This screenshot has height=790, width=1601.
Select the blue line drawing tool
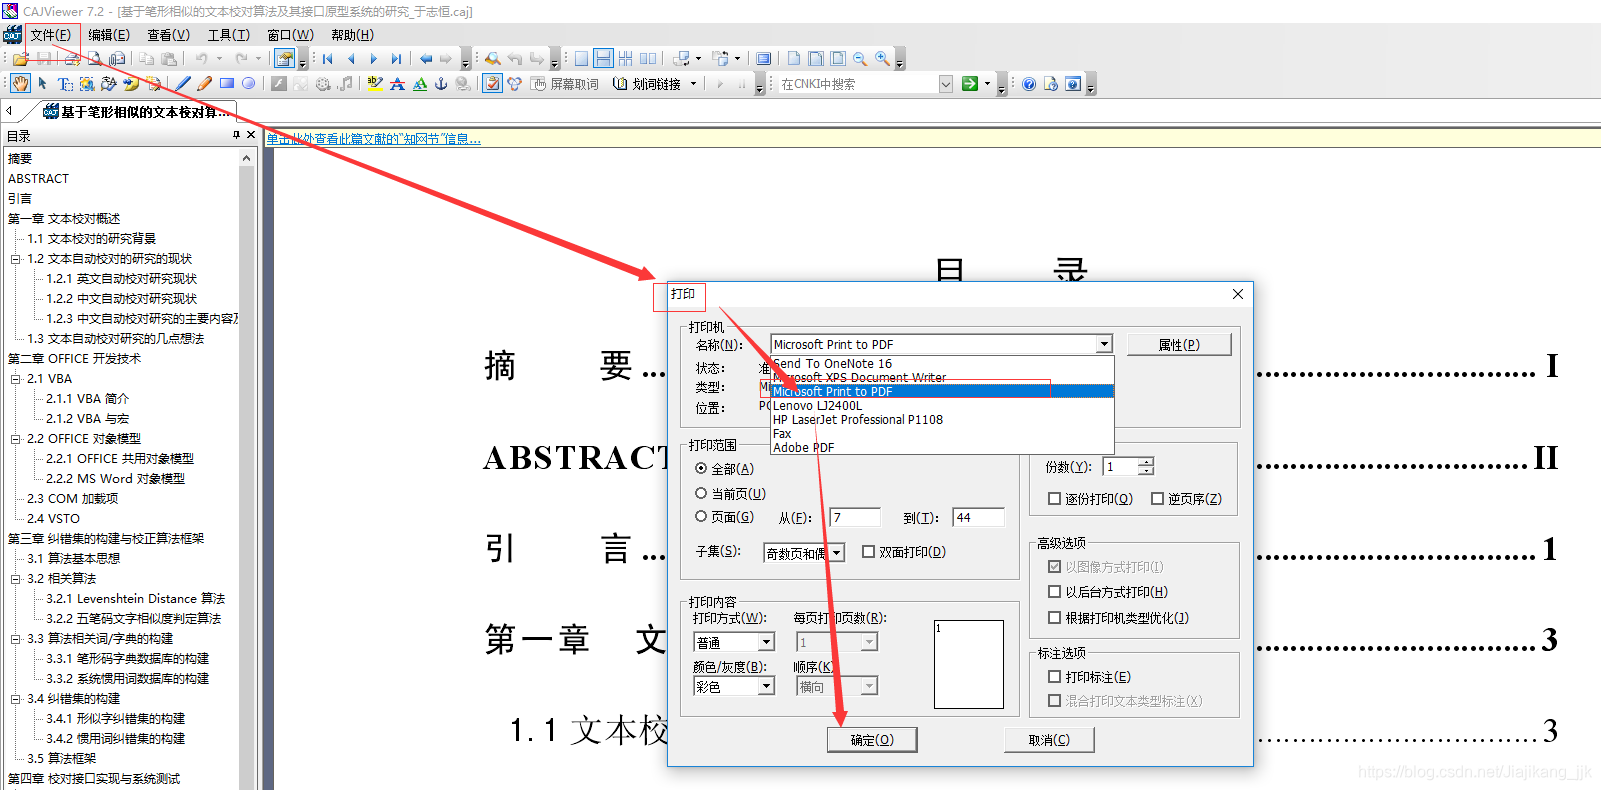[183, 83]
